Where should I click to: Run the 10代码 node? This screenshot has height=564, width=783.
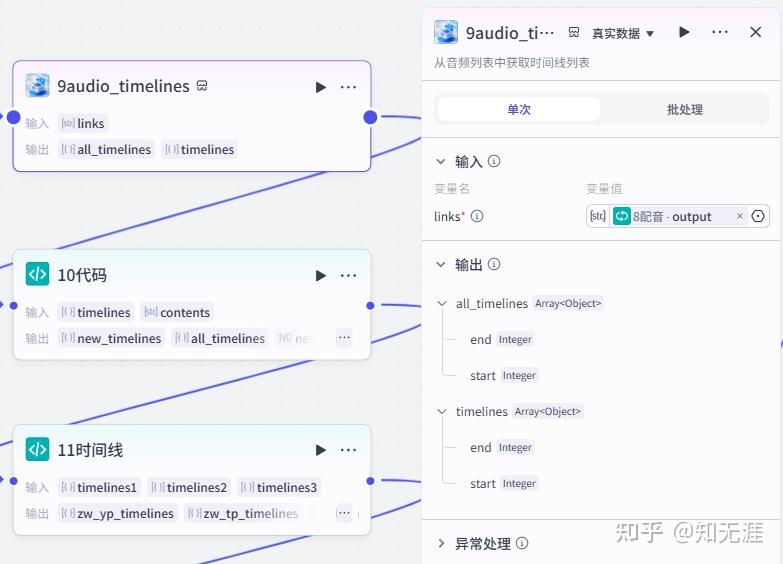[x=321, y=276]
